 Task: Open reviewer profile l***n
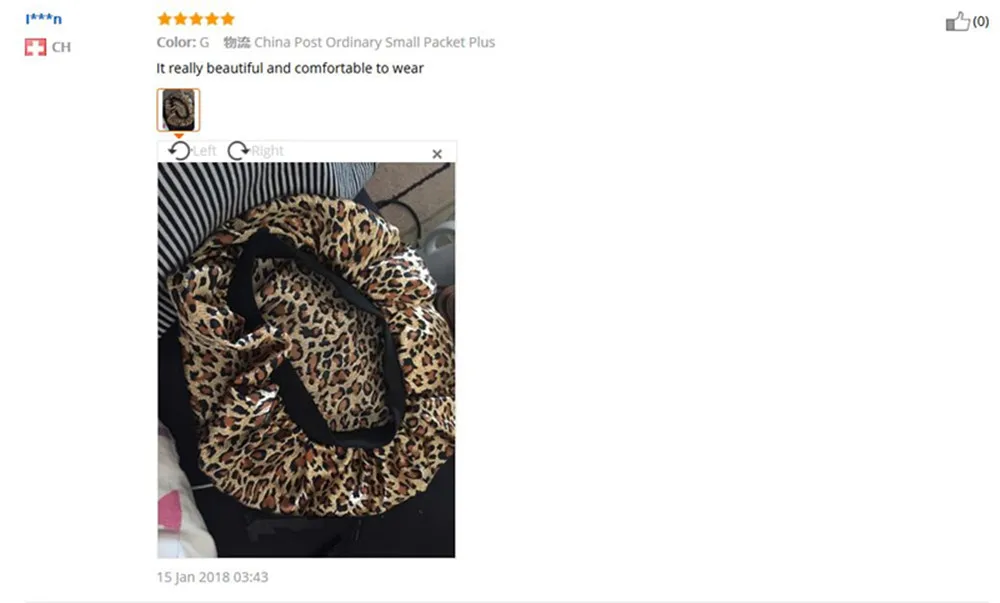pyautogui.click(x=43, y=18)
